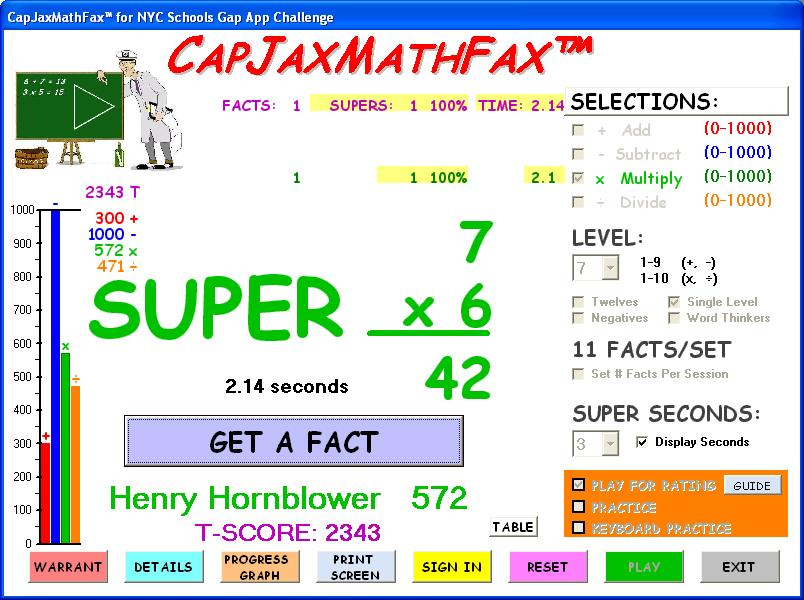Click the Divide range (0-1000) in orange
This screenshot has width=804, height=600.
click(738, 200)
